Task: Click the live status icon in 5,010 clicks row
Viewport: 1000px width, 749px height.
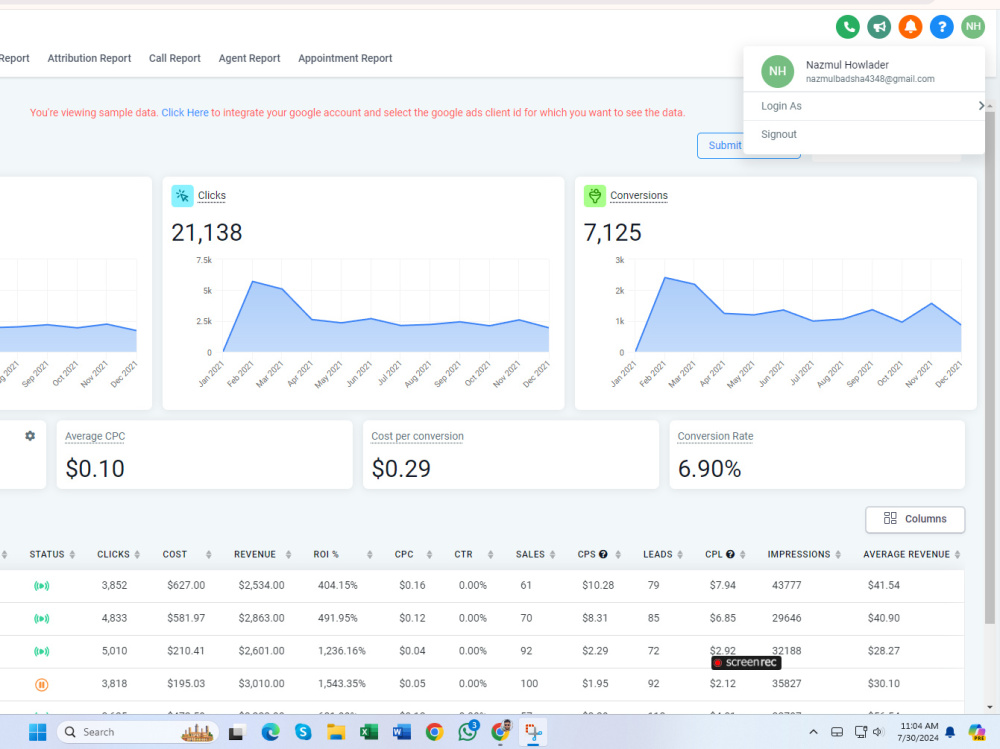Action: [41, 651]
